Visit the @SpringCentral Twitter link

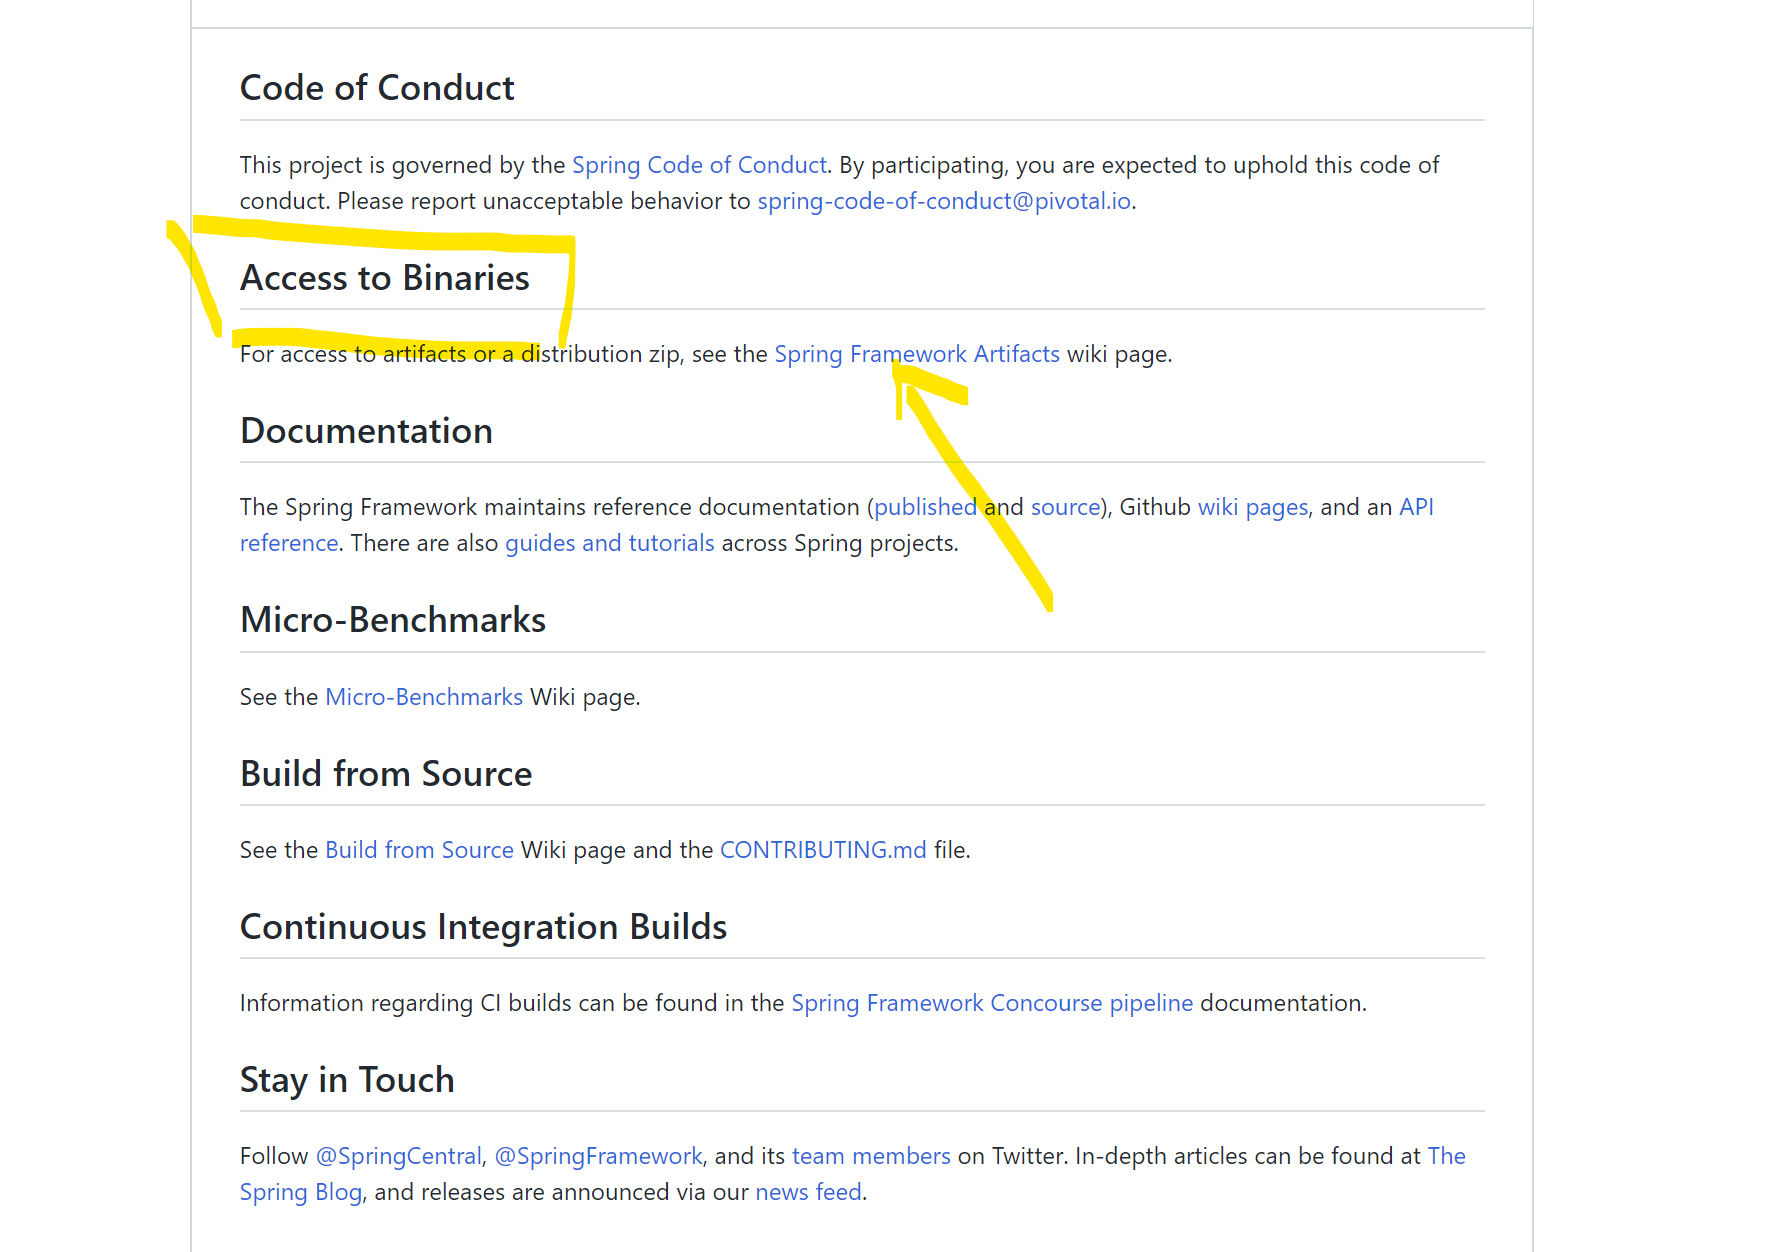pos(399,1156)
